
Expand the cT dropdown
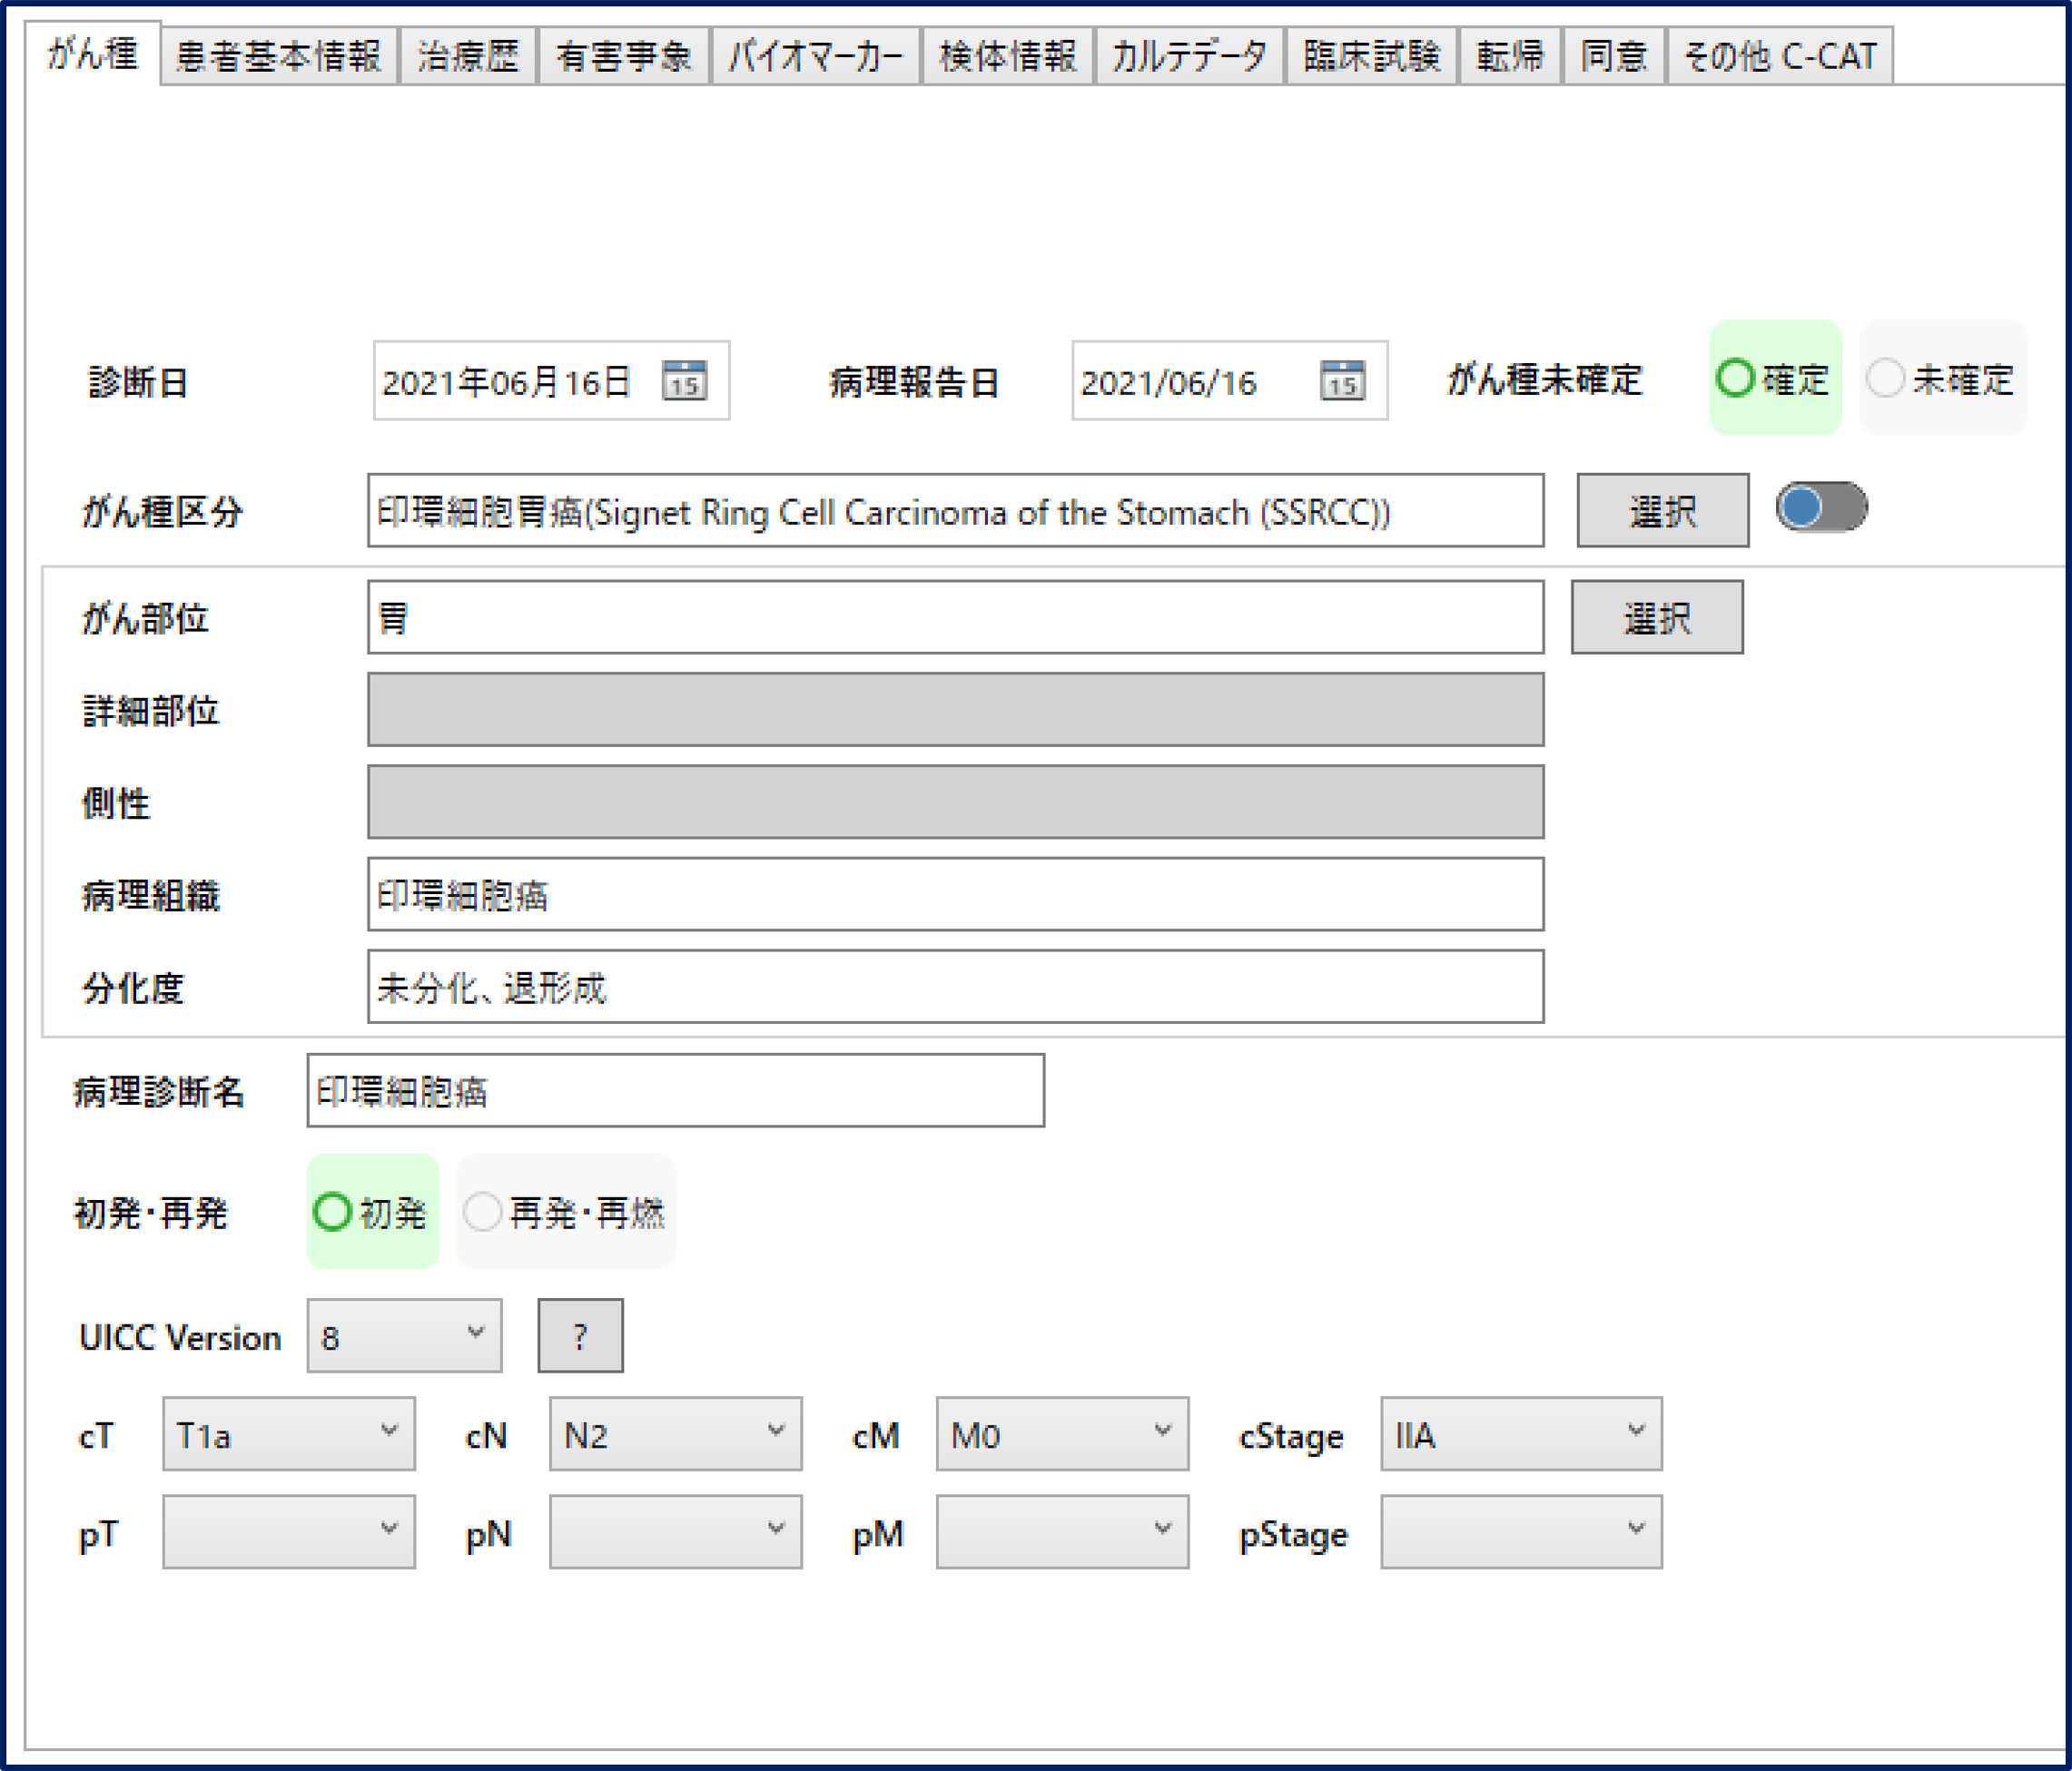288,1434
